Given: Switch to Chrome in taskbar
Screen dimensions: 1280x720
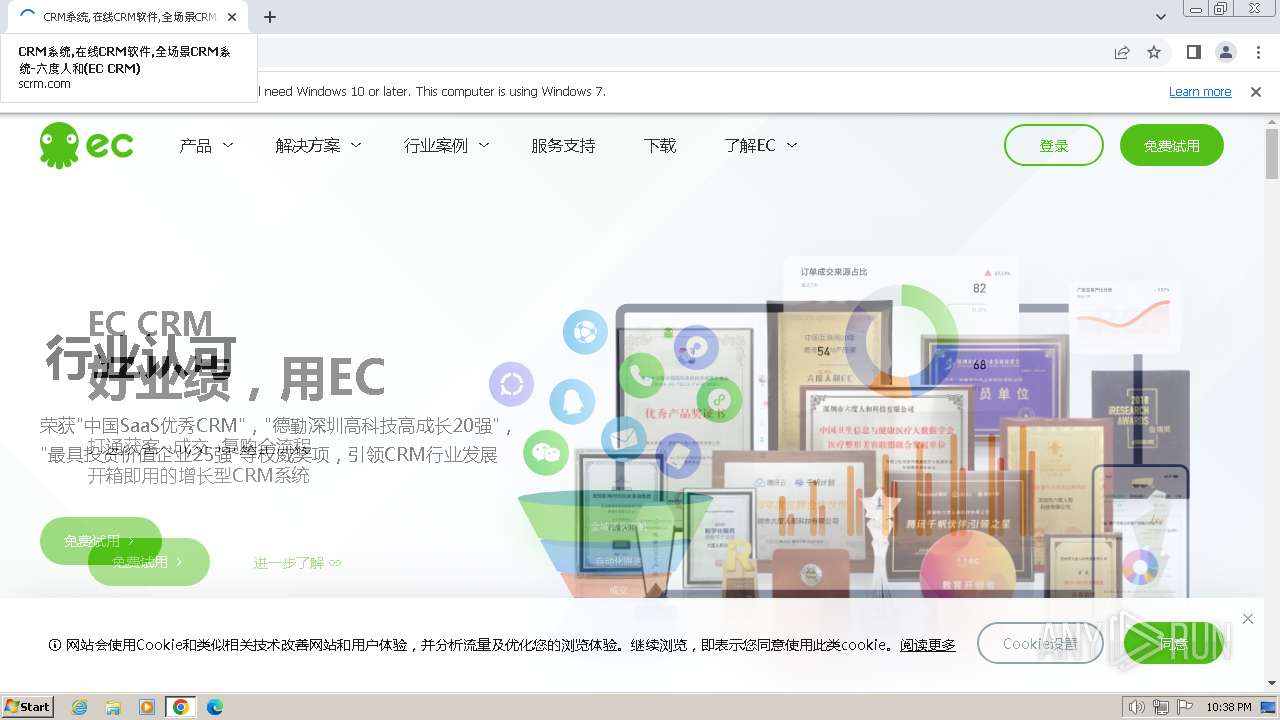Looking at the screenshot, I should coord(180,707).
